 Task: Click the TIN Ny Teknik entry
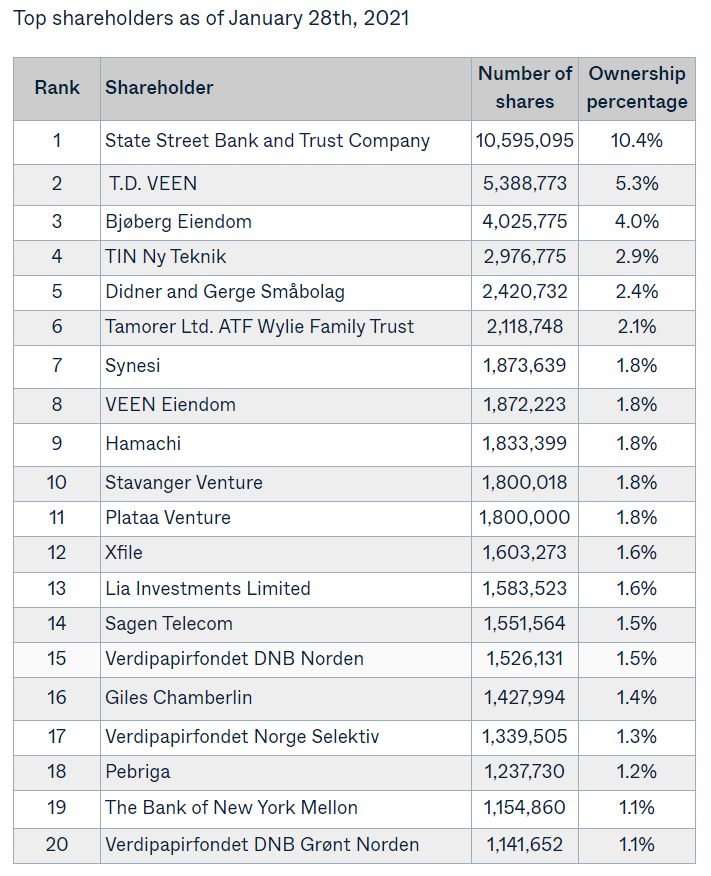pyautogui.click(x=166, y=257)
